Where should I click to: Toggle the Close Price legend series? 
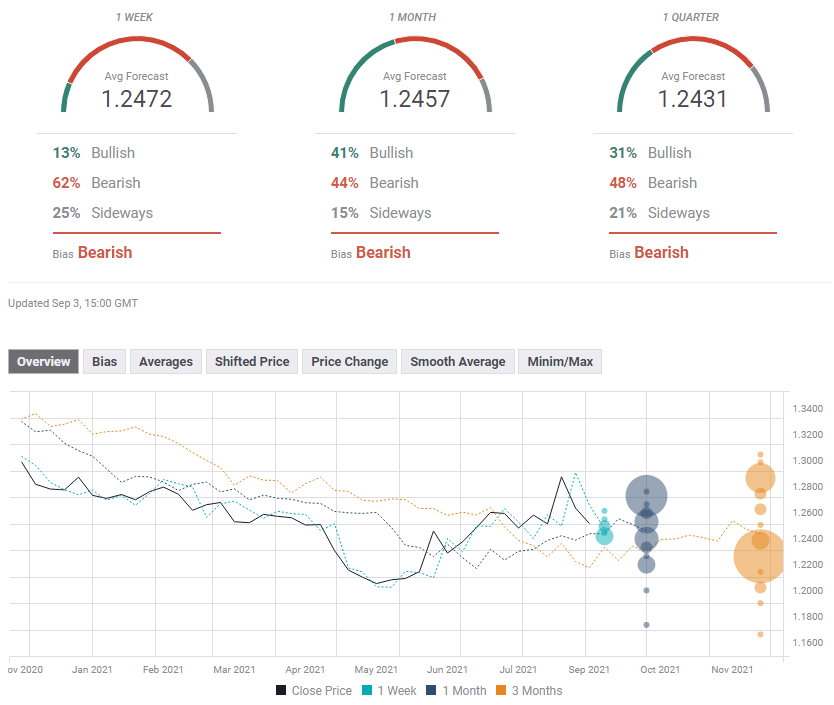point(312,690)
